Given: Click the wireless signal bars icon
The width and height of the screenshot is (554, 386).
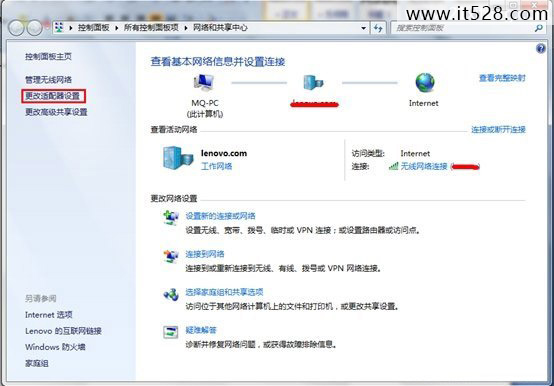Looking at the screenshot, I should (393, 166).
